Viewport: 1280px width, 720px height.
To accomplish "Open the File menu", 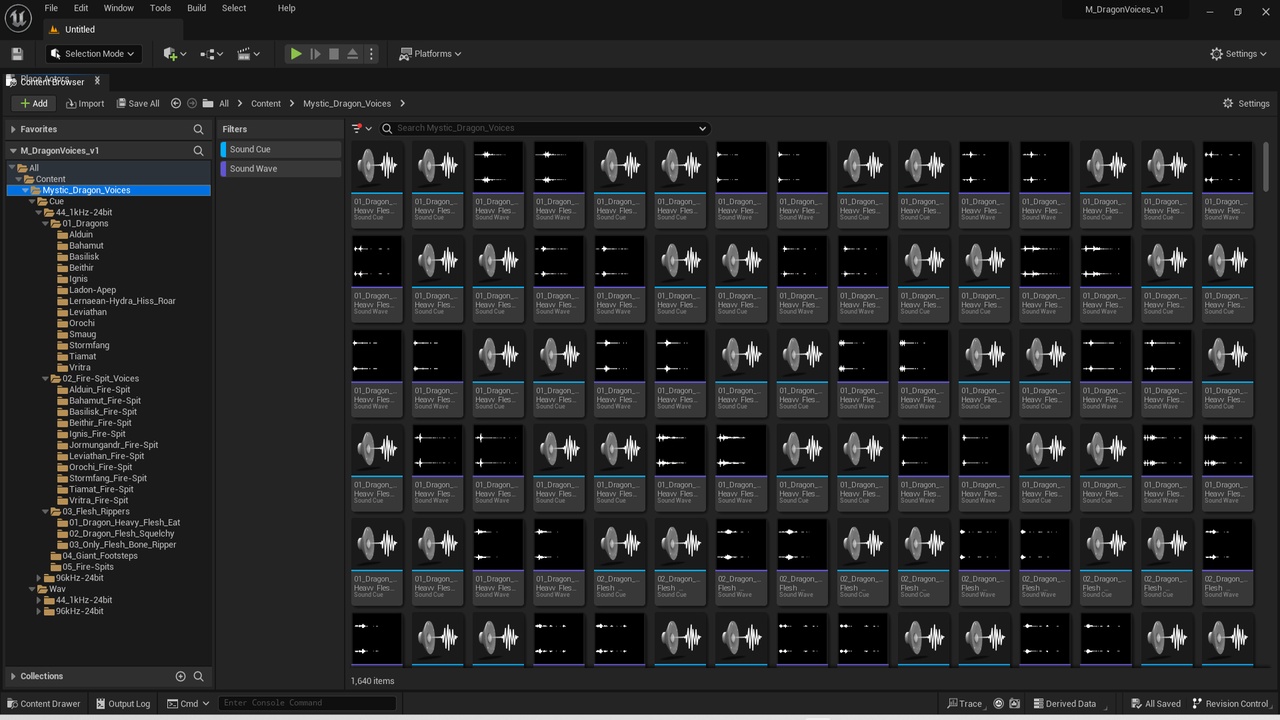I will coord(51,8).
